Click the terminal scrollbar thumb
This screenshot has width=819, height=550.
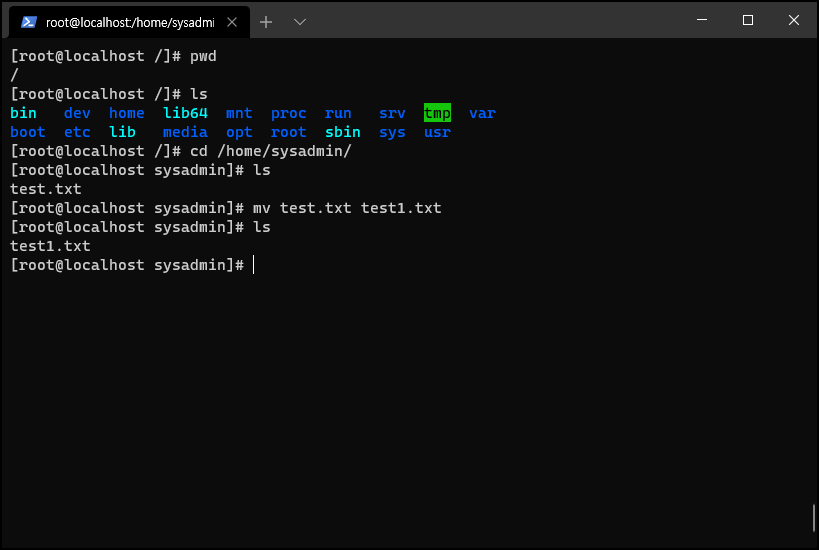coord(814,518)
